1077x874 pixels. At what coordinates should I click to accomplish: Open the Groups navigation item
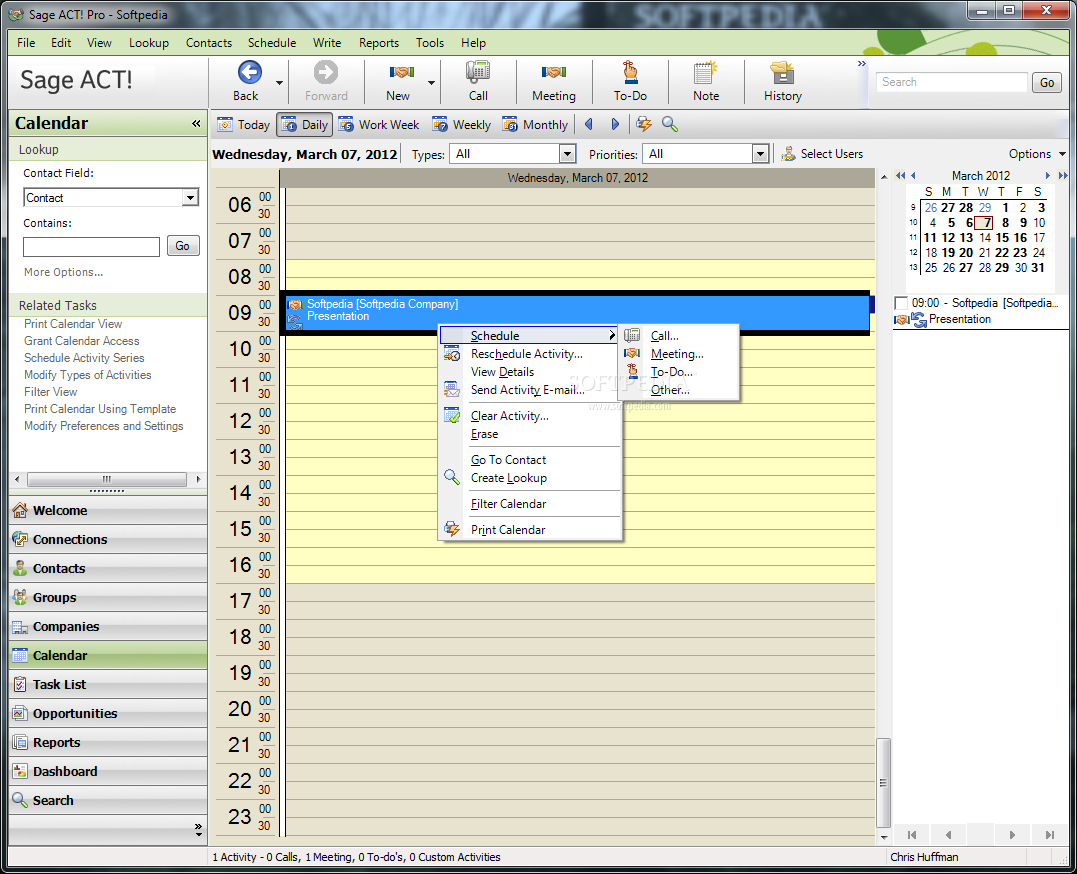point(108,597)
